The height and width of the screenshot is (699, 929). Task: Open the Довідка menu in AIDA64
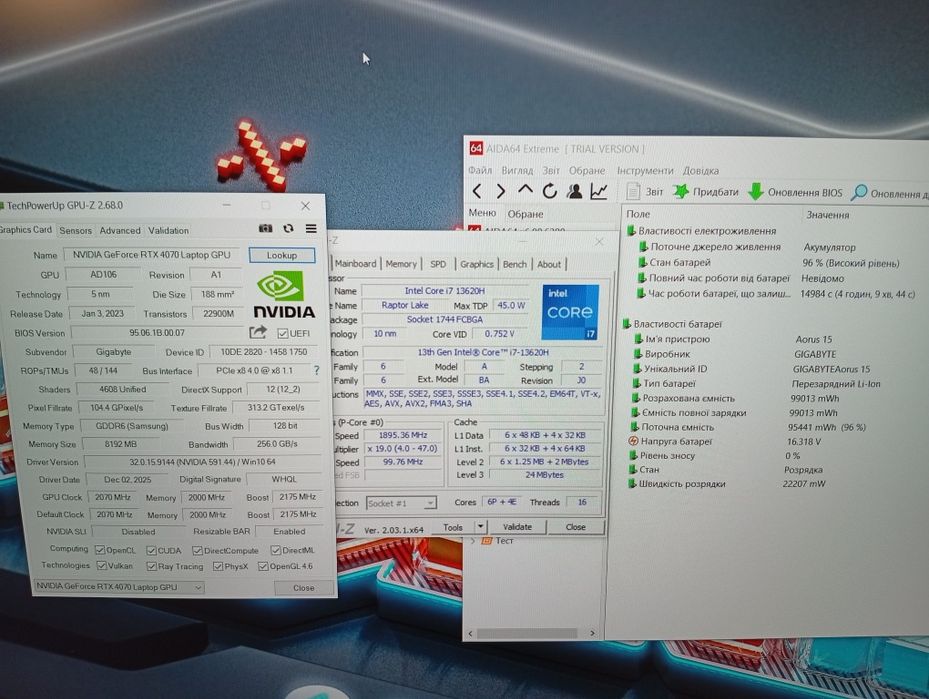pyautogui.click(x=701, y=171)
